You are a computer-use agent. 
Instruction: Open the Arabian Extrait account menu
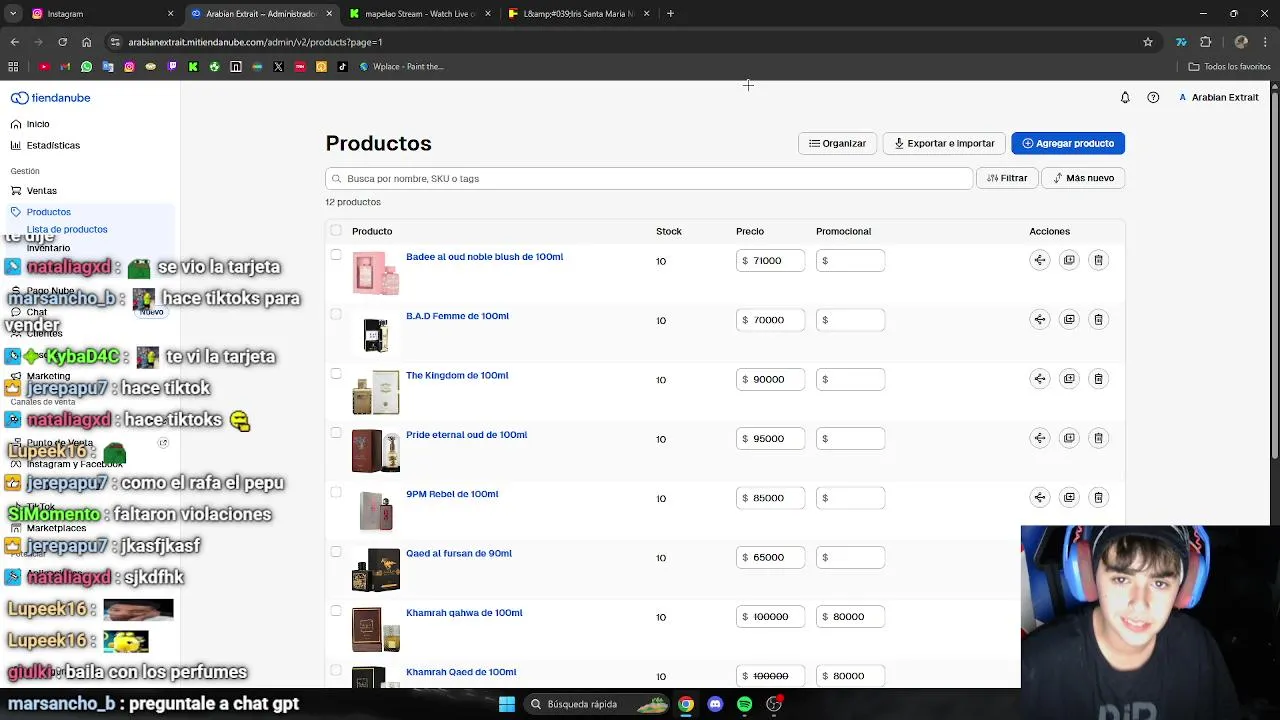pos(1218,97)
